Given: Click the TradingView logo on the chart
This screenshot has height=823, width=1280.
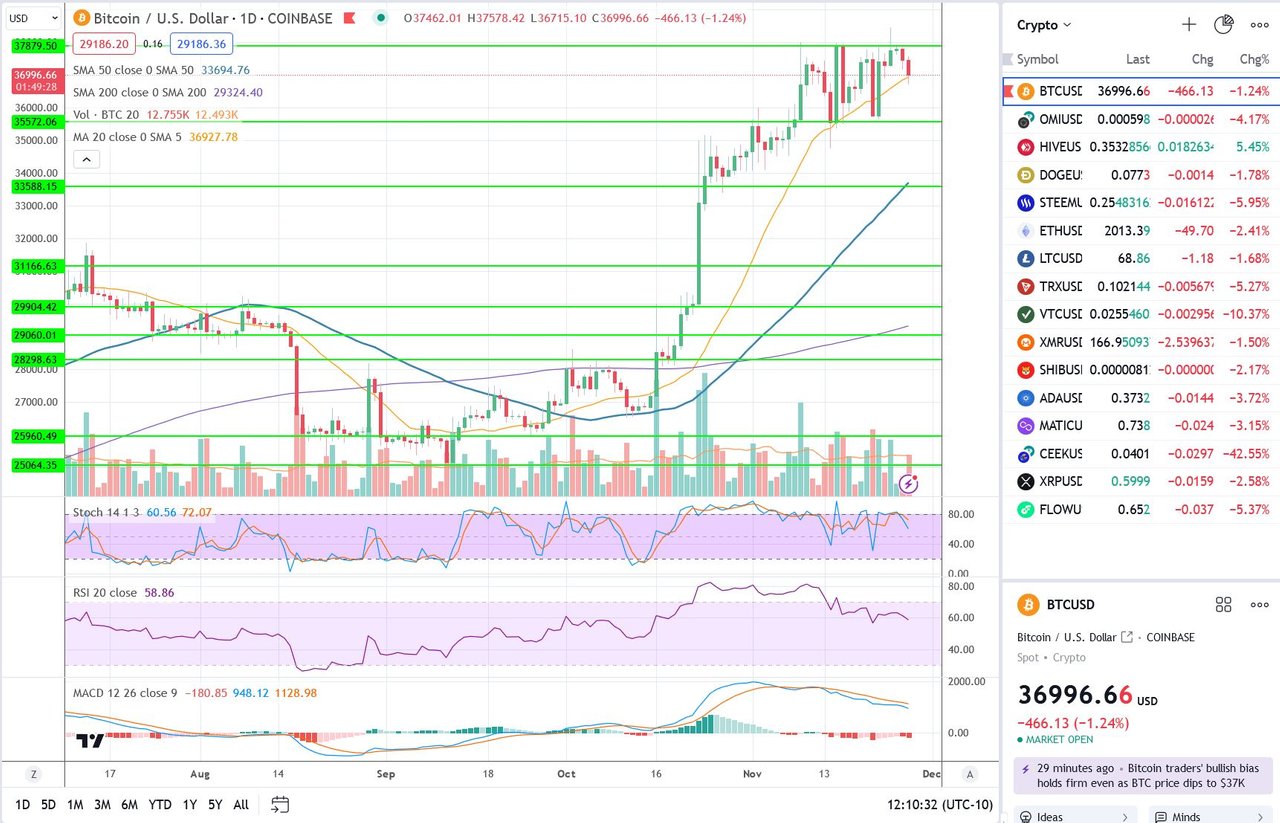Looking at the screenshot, I should (x=91, y=741).
